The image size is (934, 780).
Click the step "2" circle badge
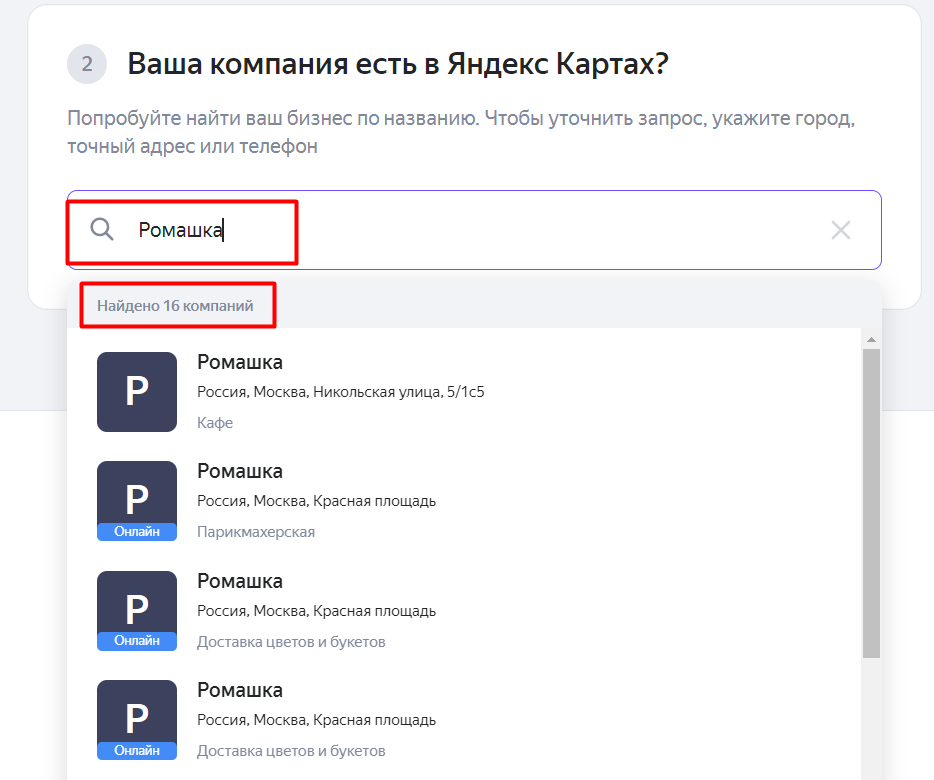coord(87,65)
